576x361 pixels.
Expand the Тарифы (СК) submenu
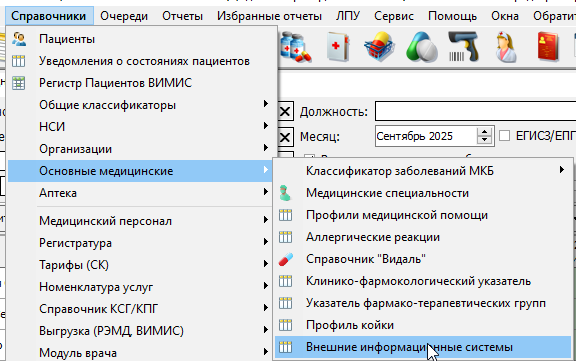click(x=141, y=265)
